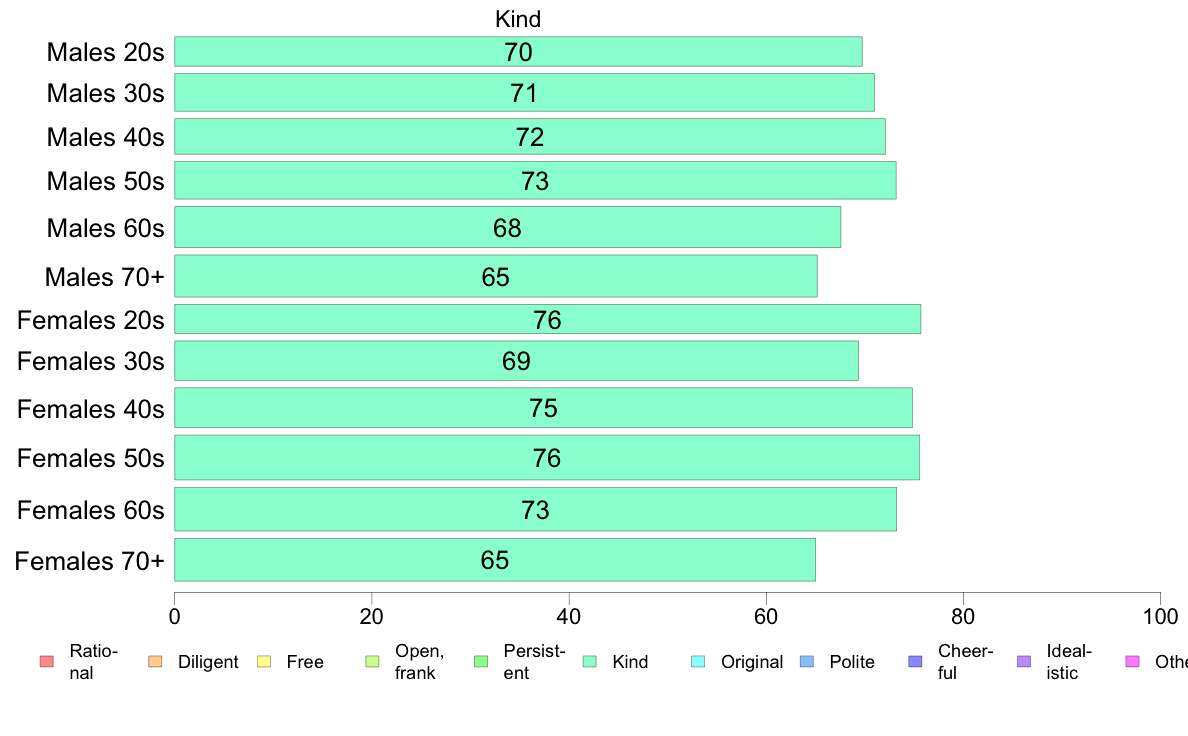Click the yellow Free legend swatch
1188x736 pixels.
click(x=264, y=662)
